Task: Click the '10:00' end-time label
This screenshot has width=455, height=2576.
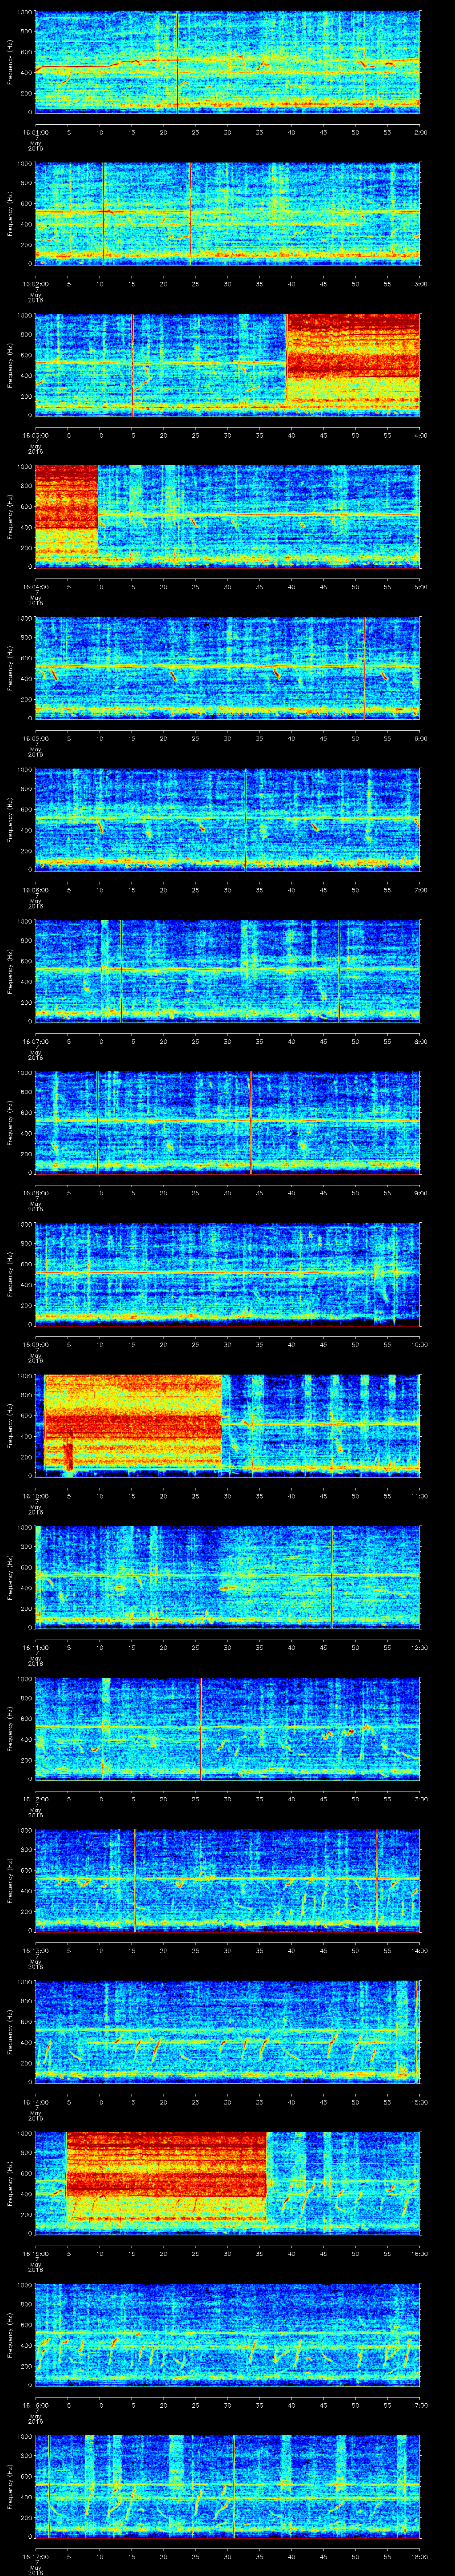Action: coord(420,1344)
